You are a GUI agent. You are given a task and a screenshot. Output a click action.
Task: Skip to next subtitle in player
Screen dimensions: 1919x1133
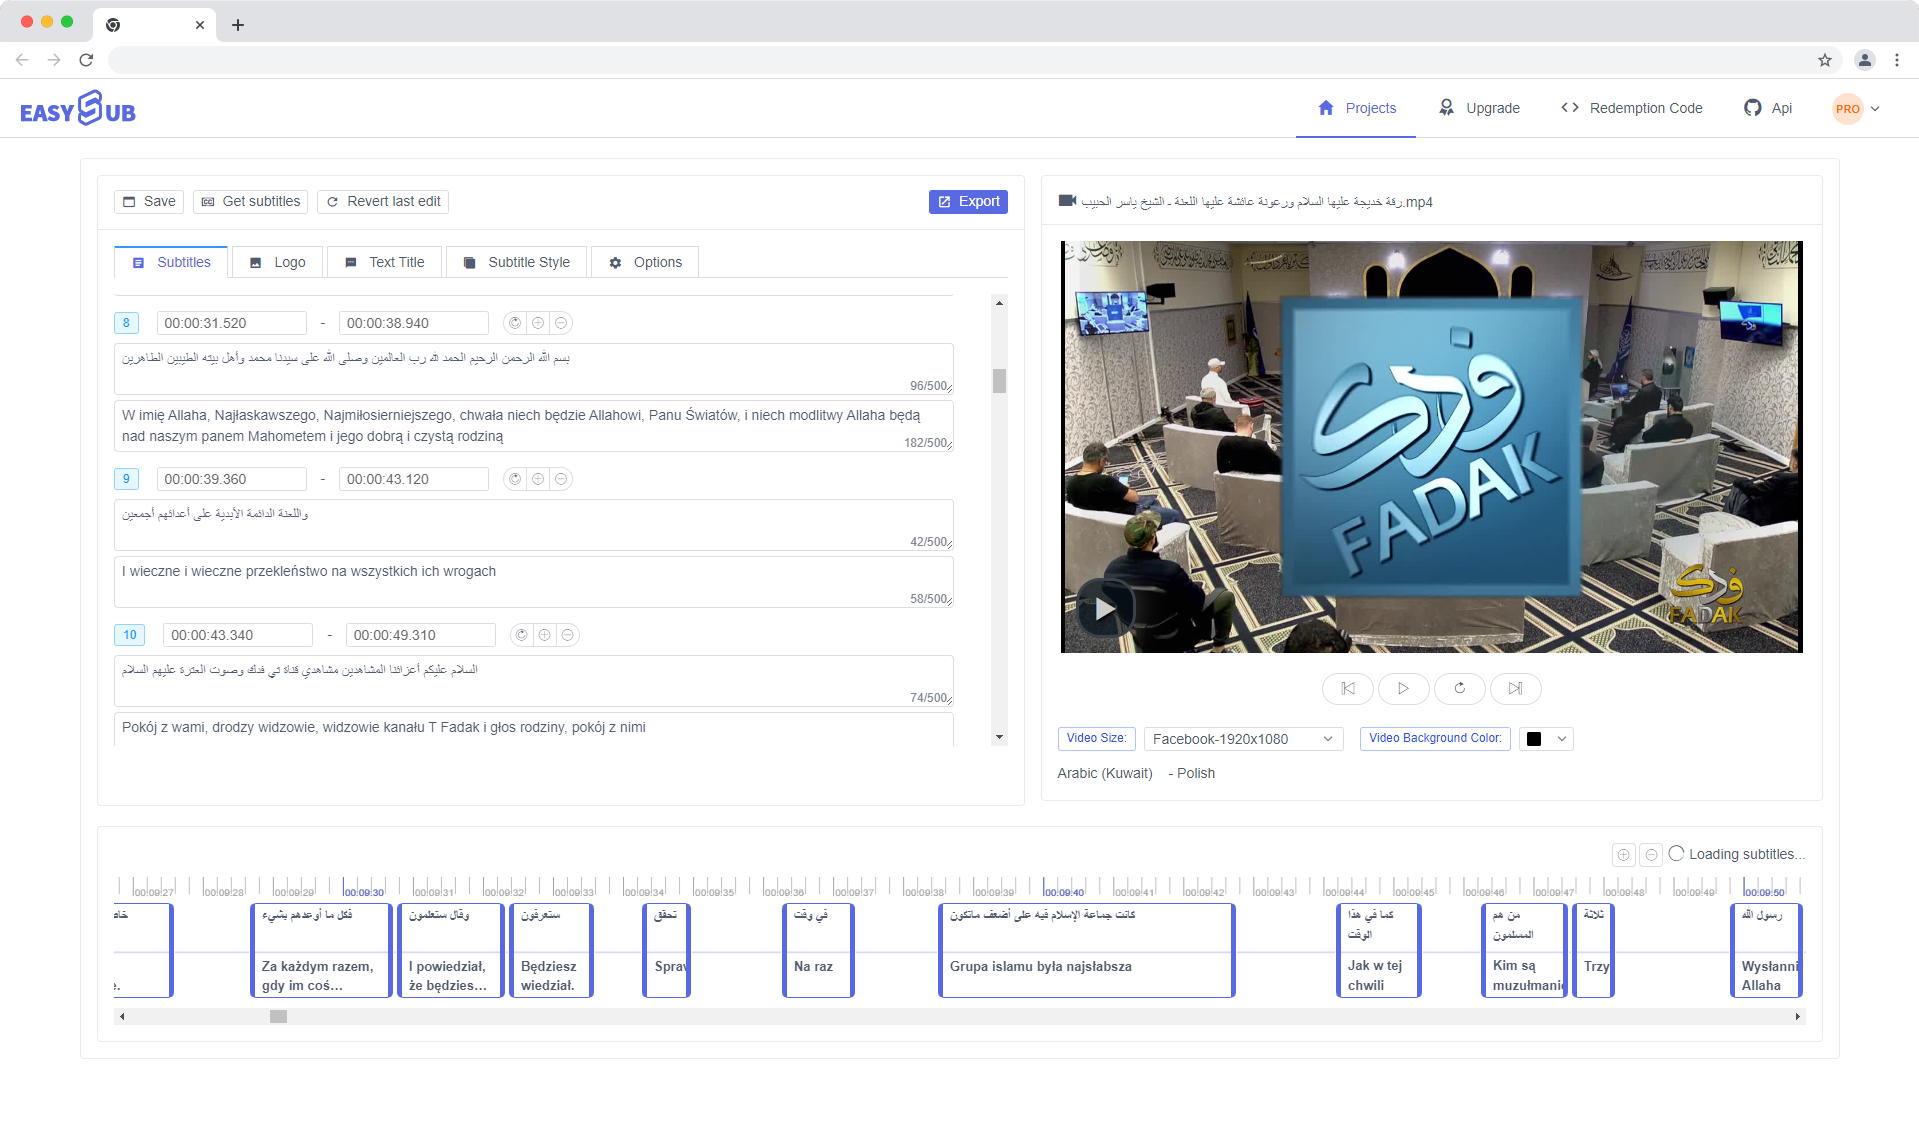[1515, 688]
